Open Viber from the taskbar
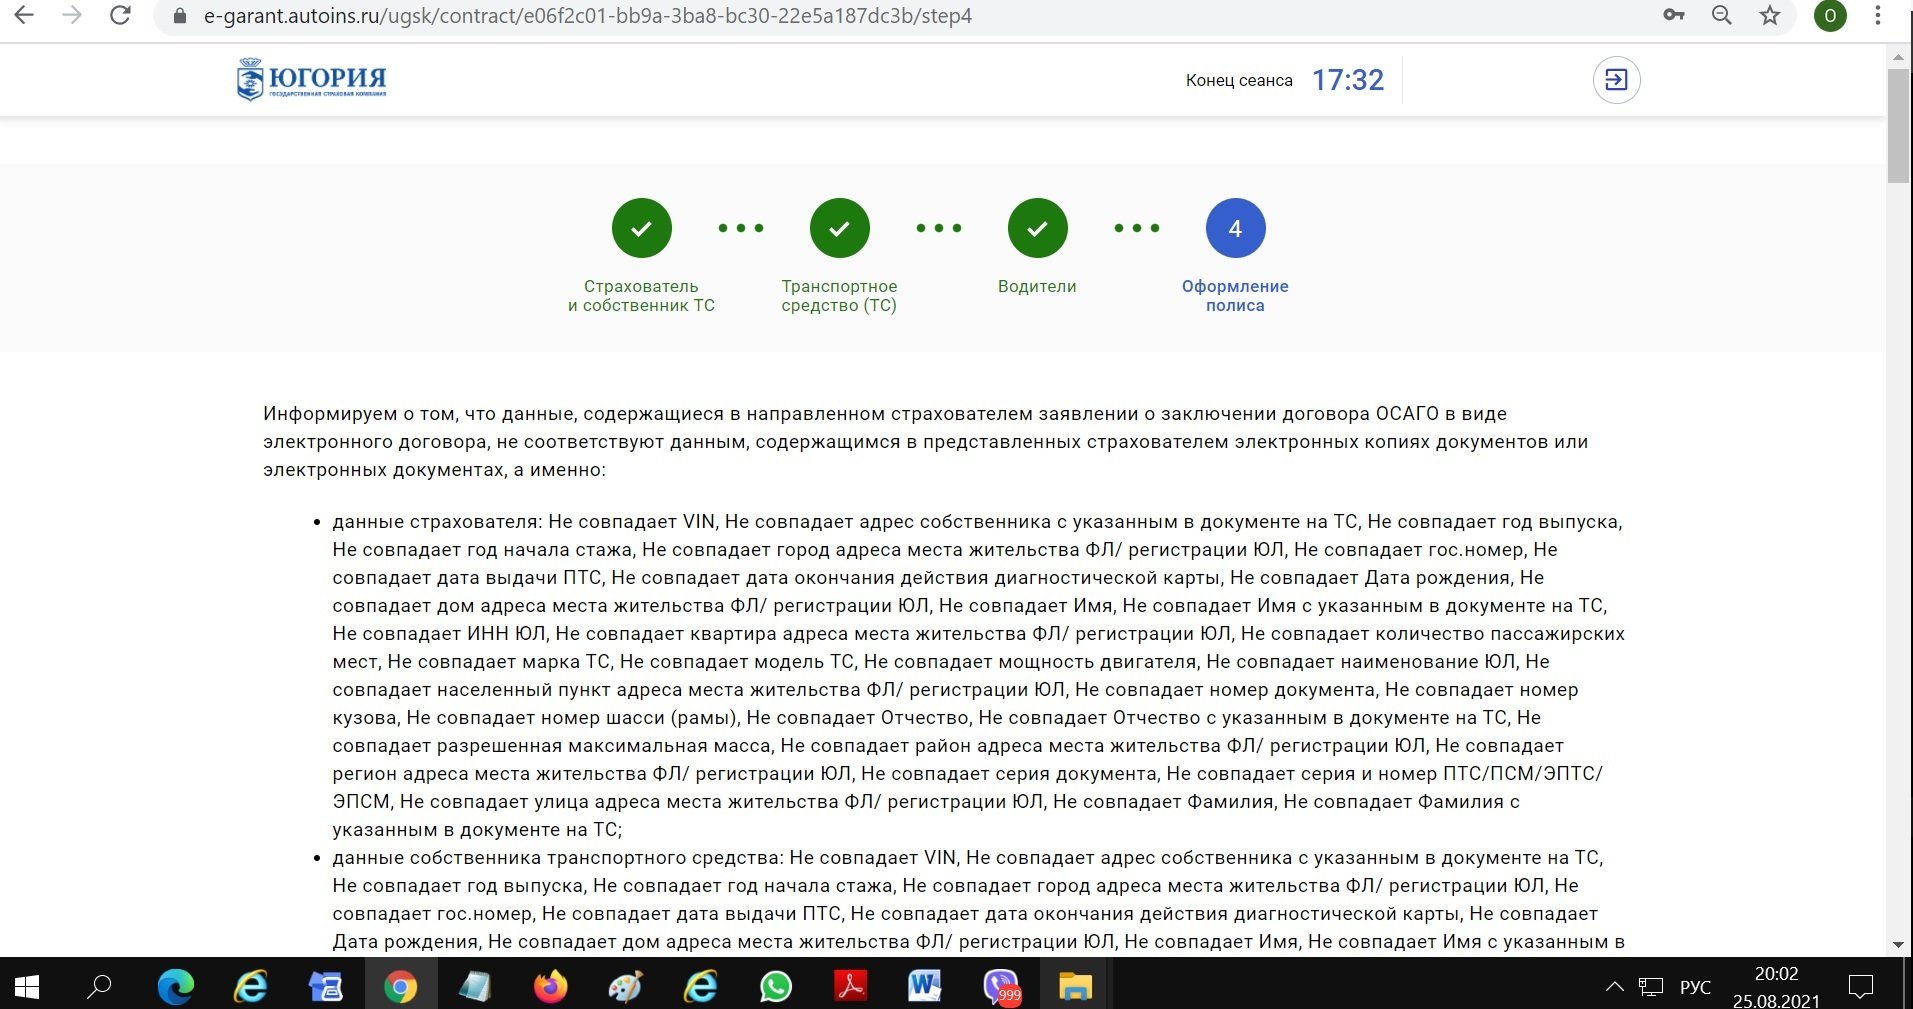Viewport: 1913px width, 1009px height. click(x=1001, y=987)
